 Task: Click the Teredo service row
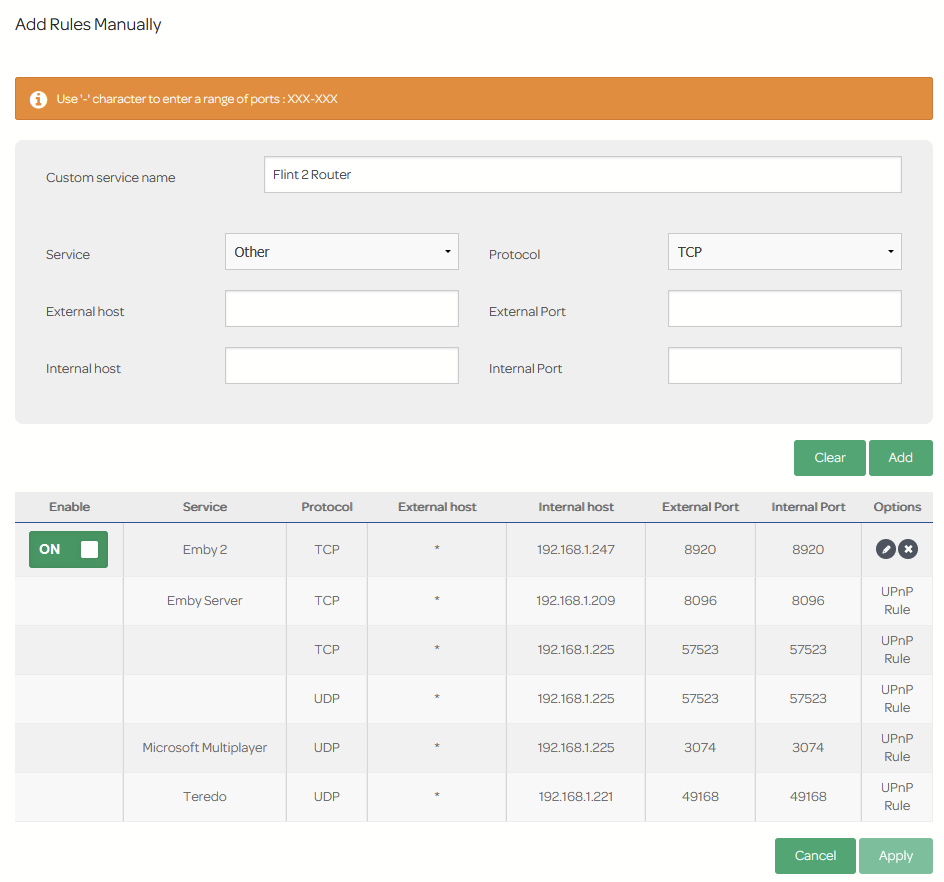pos(205,797)
